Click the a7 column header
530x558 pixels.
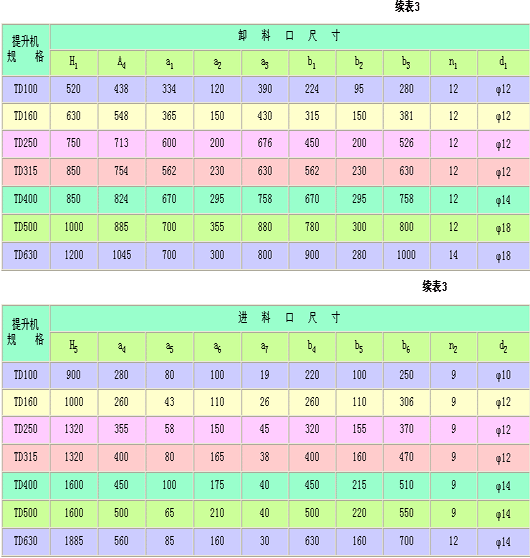tap(264, 347)
